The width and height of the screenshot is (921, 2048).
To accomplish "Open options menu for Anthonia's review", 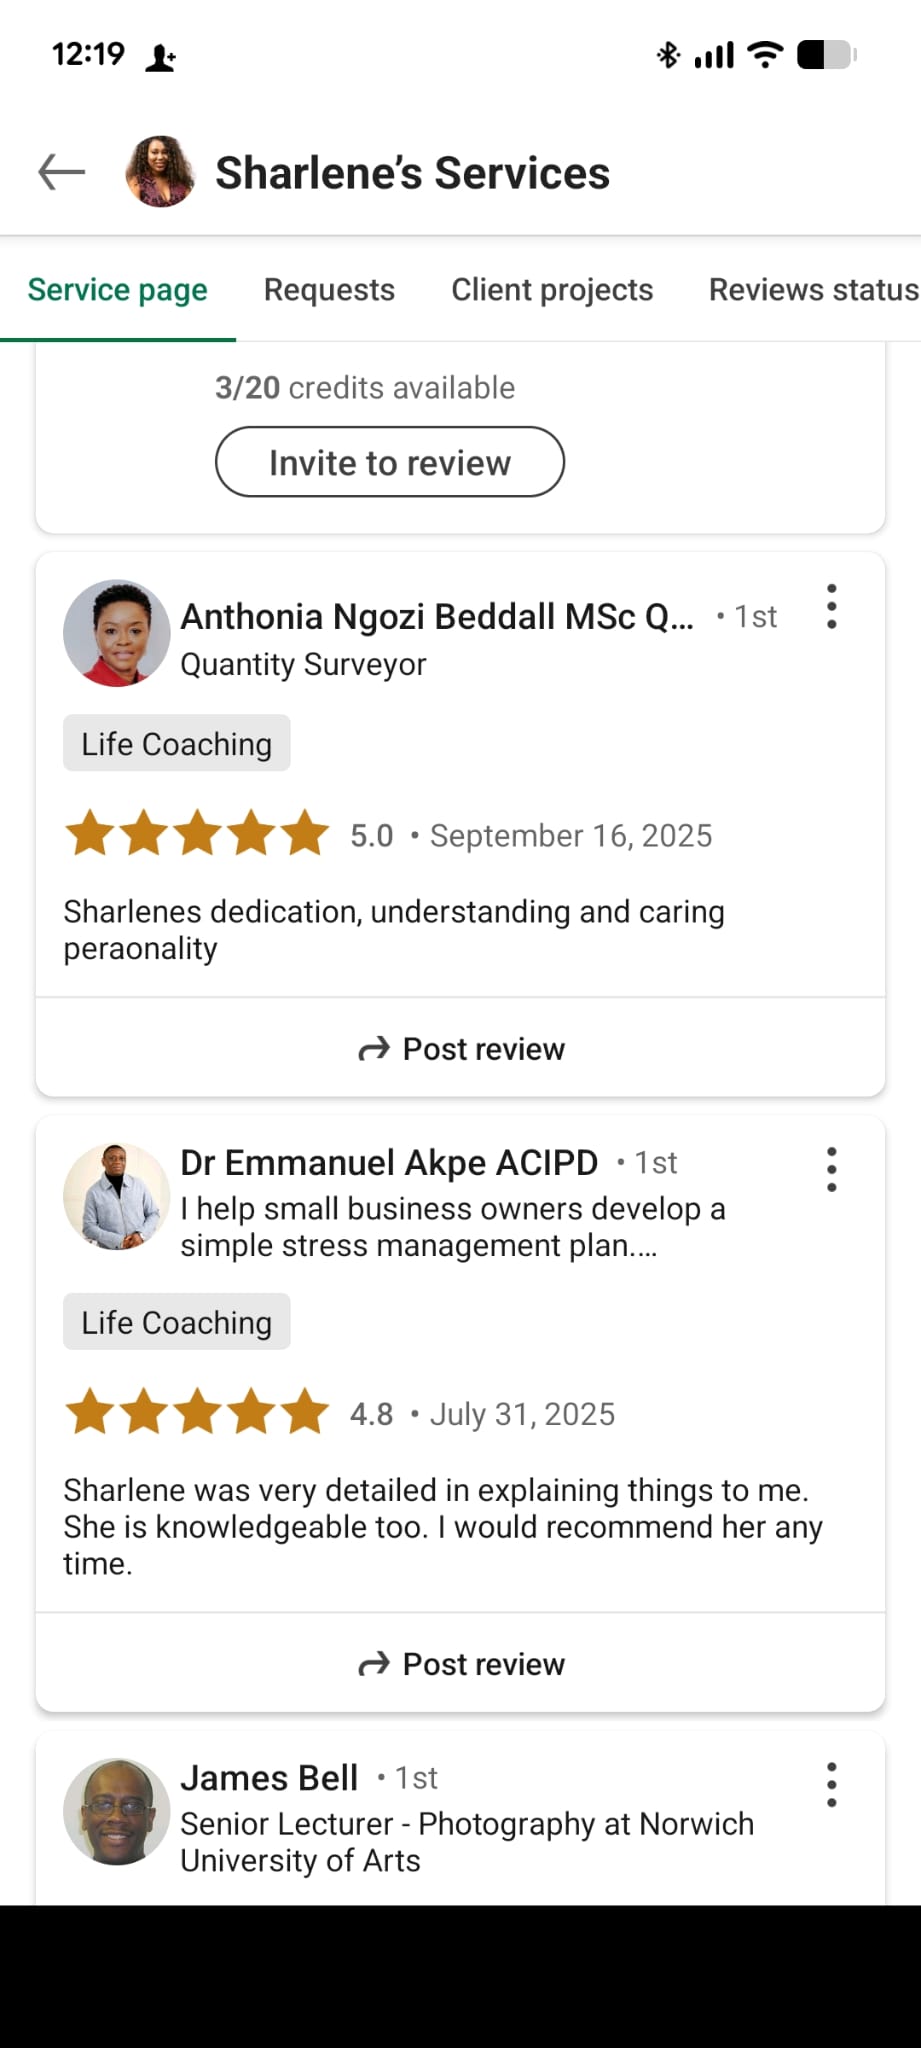I will tap(831, 607).
